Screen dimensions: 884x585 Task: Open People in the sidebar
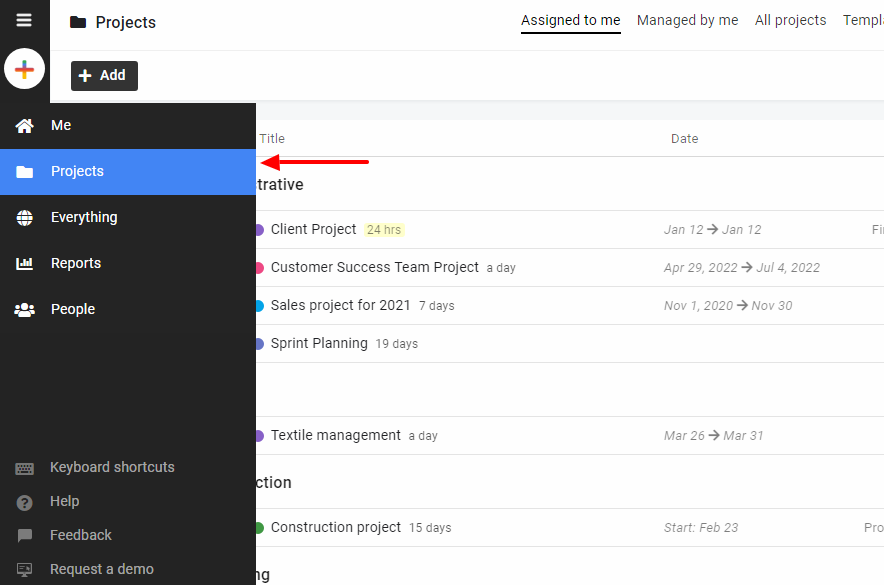click(x=128, y=309)
